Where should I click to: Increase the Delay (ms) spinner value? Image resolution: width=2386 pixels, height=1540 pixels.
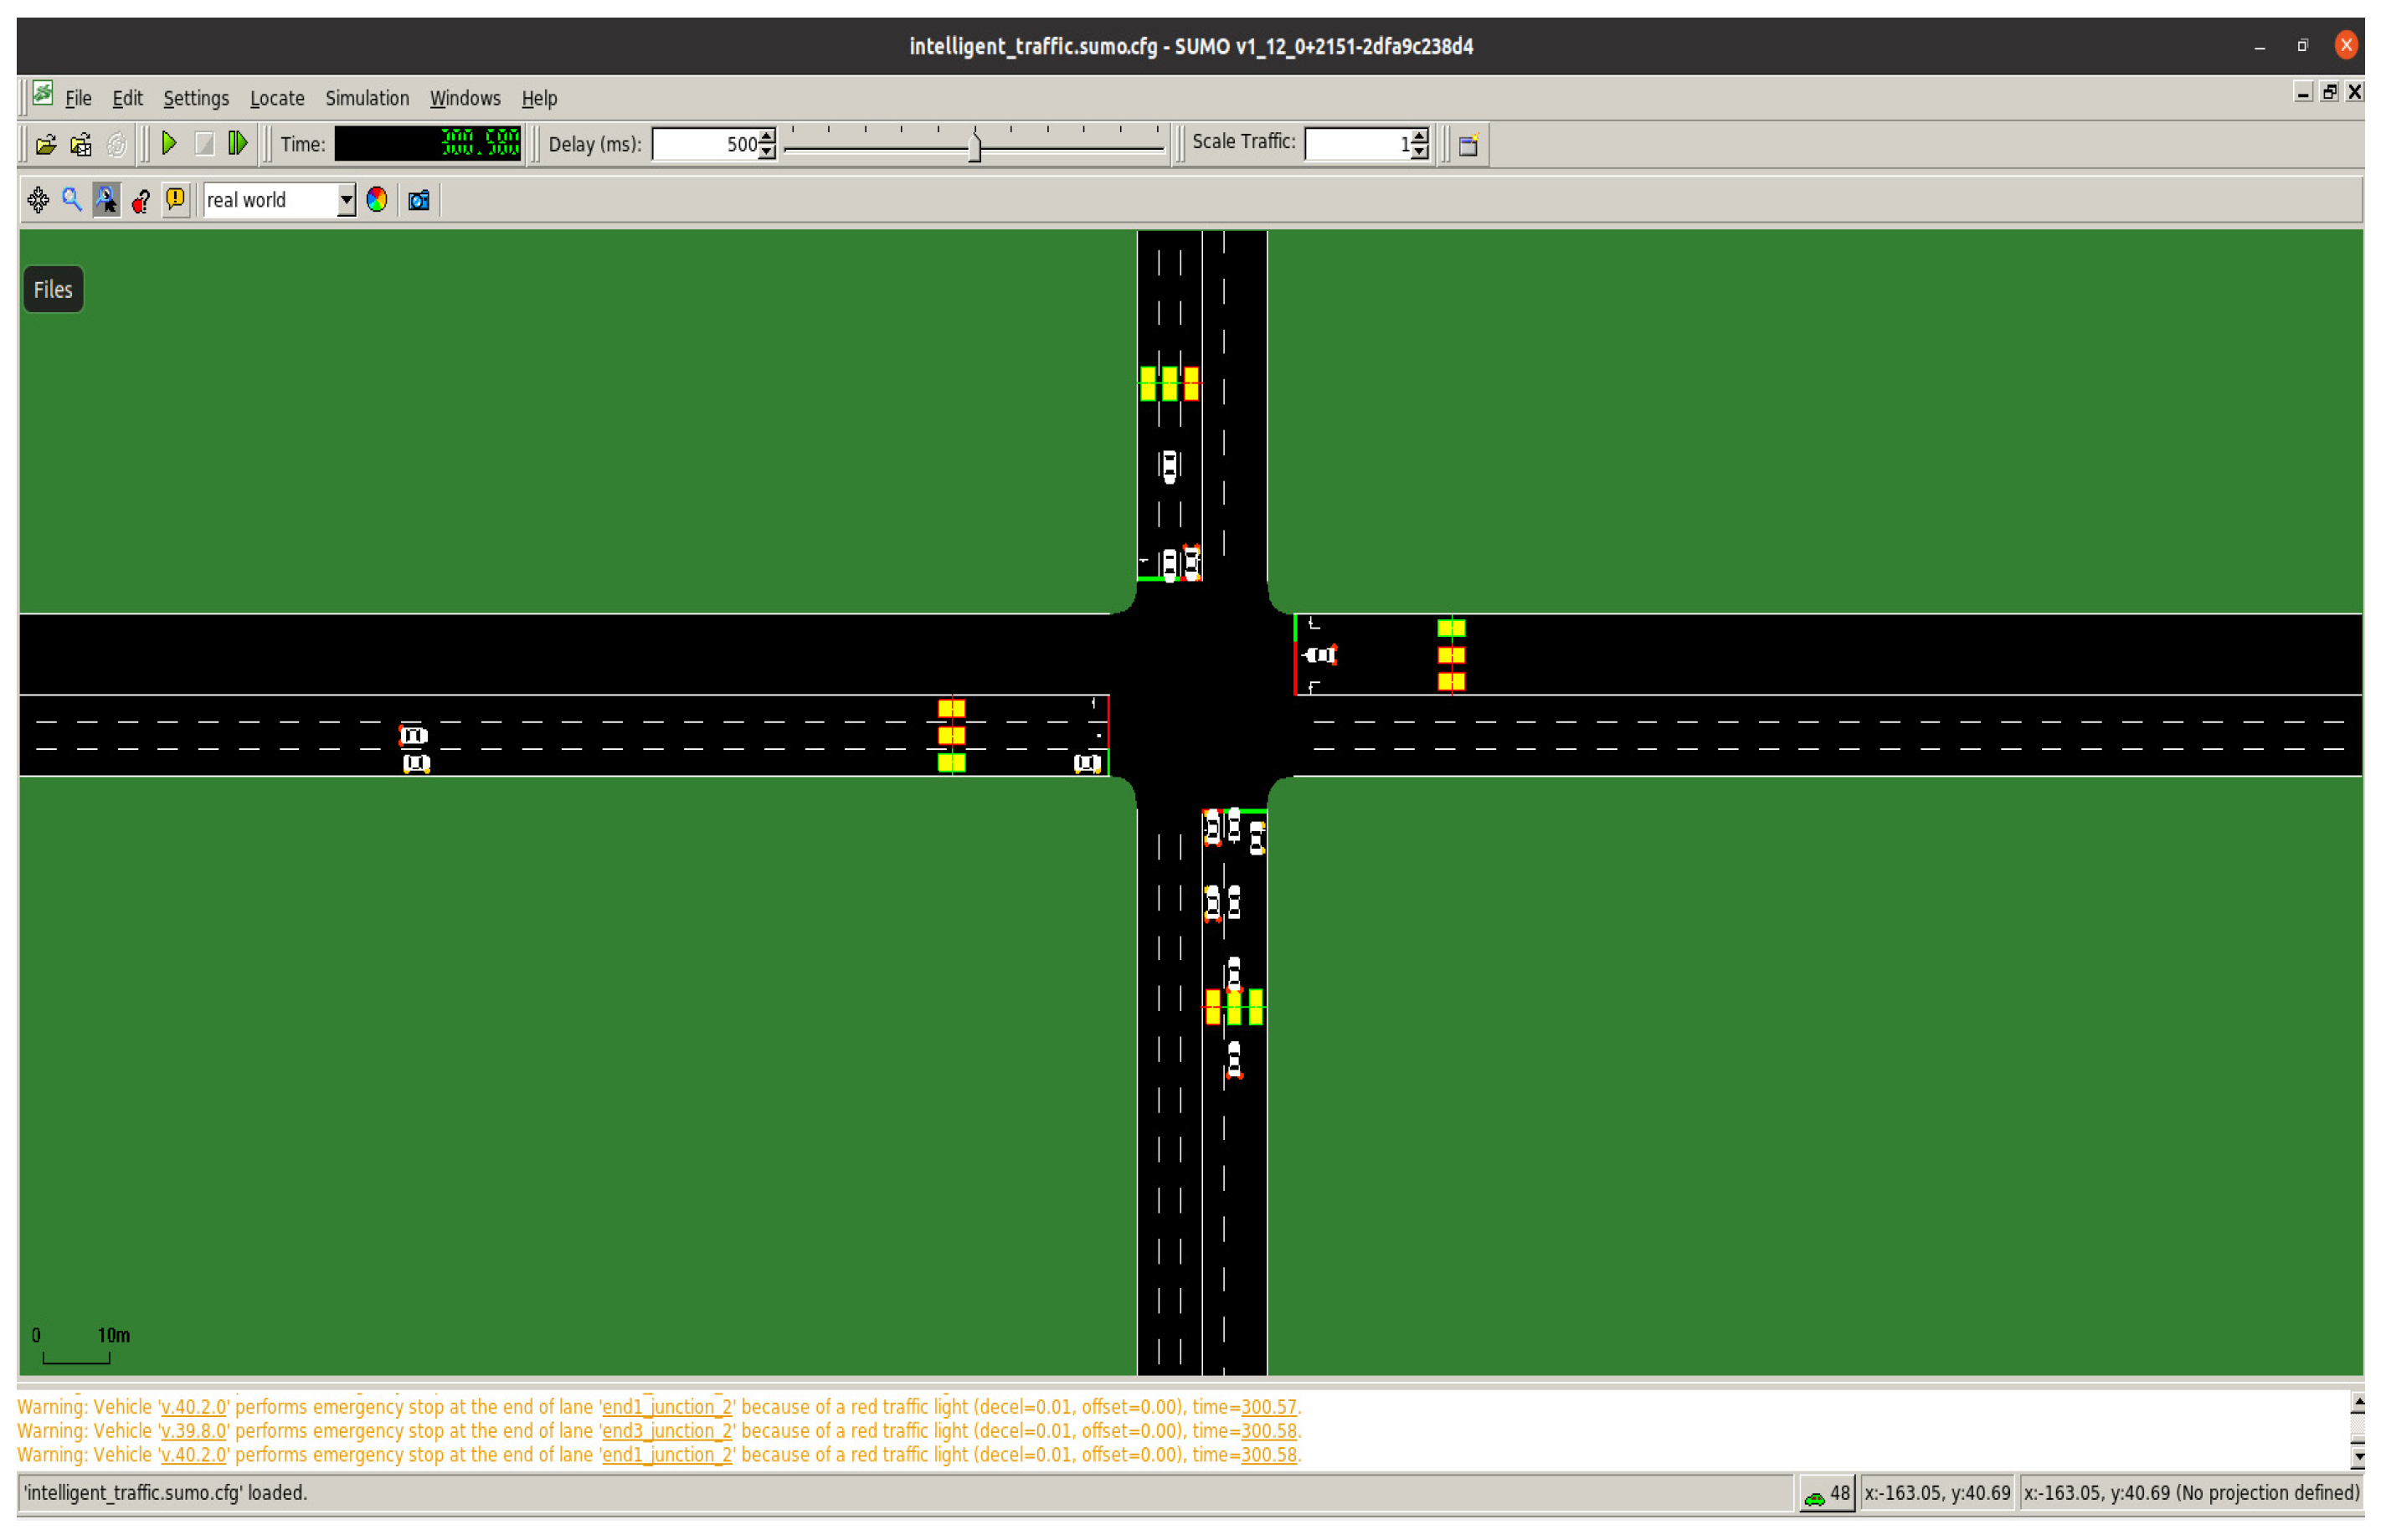coord(767,136)
